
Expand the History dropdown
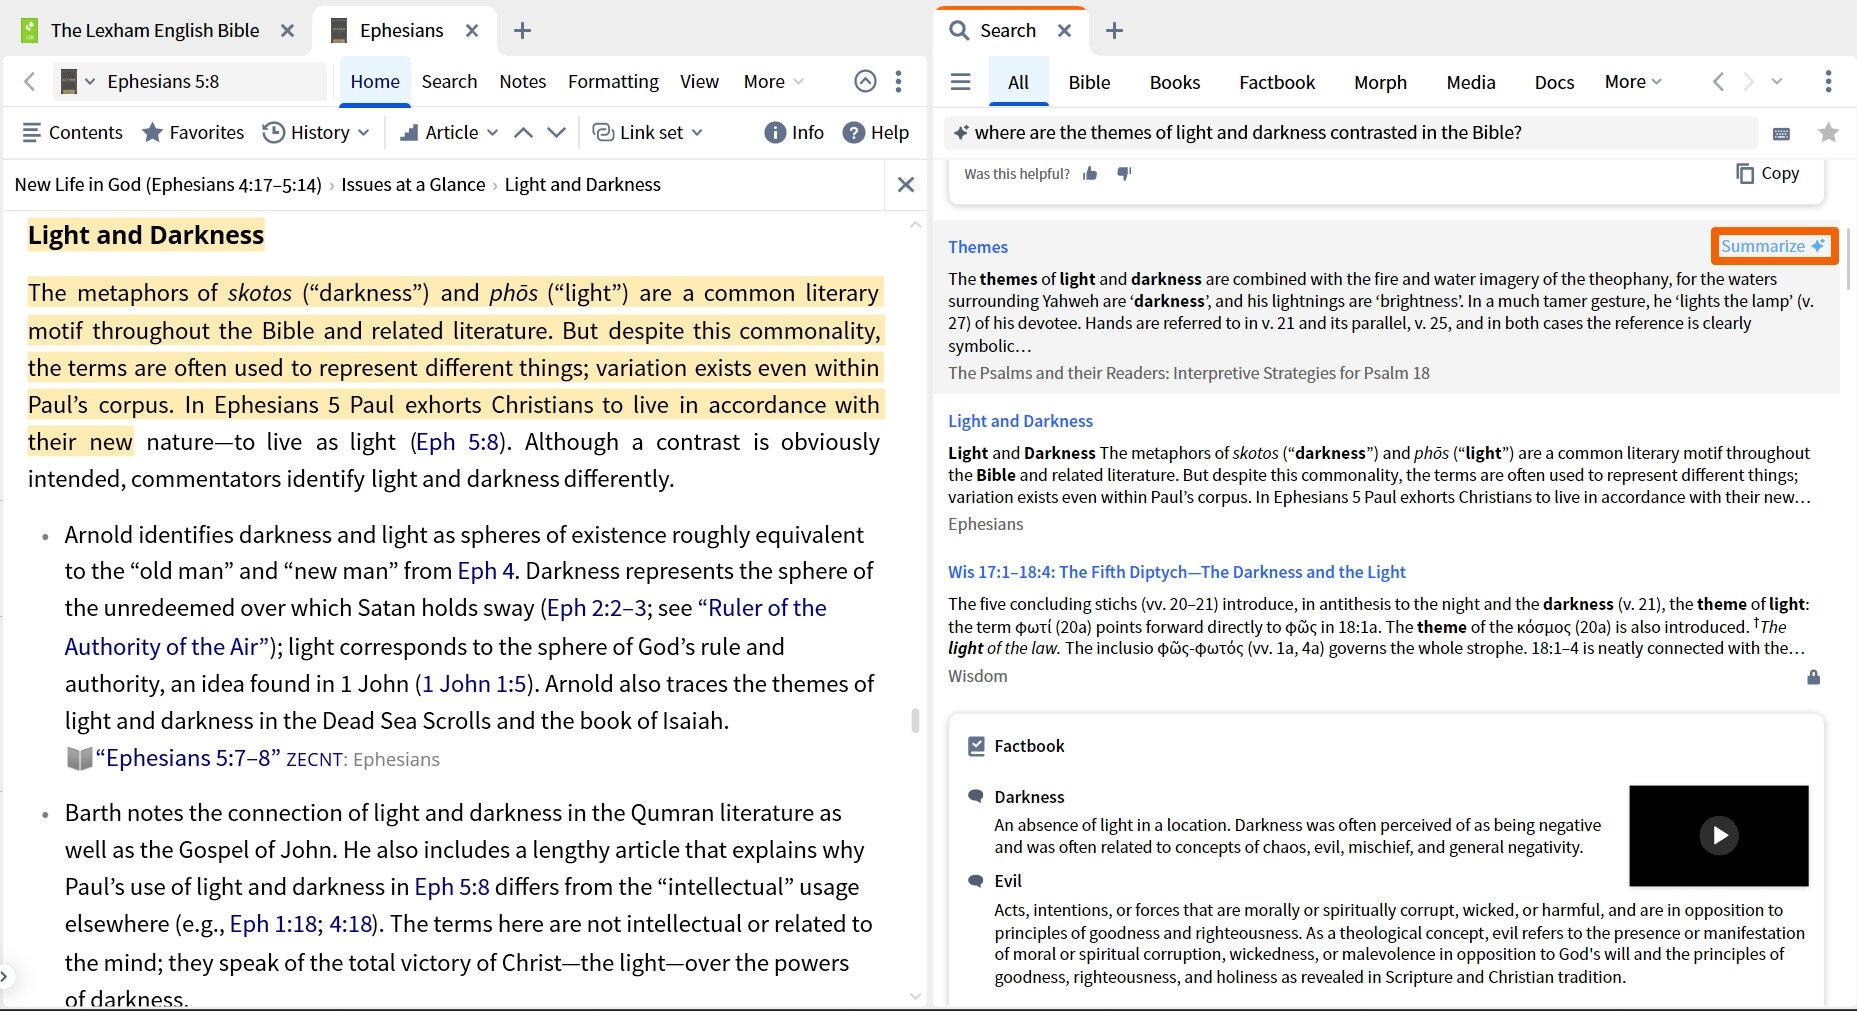pyautogui.click(x=316, y=132)
